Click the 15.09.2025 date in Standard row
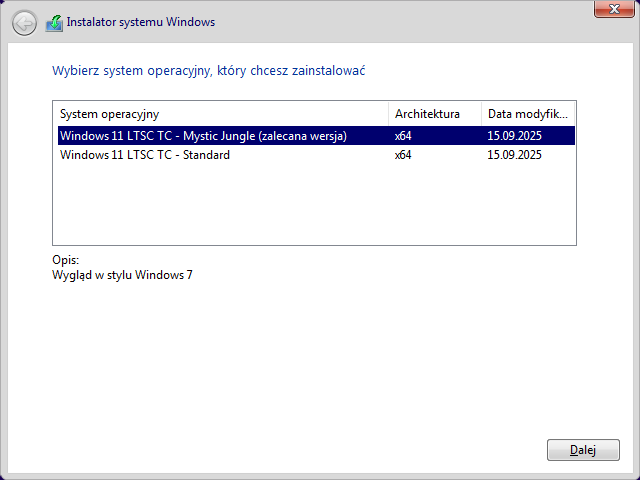The height and width of the screenshot is (480, 640). point(514,155)
